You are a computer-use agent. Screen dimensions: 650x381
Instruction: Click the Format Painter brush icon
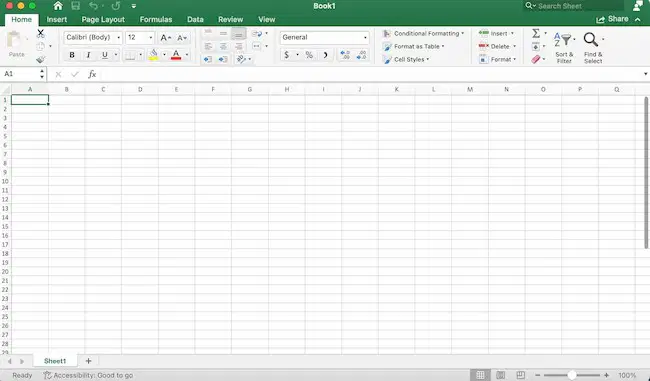point(40,60)
